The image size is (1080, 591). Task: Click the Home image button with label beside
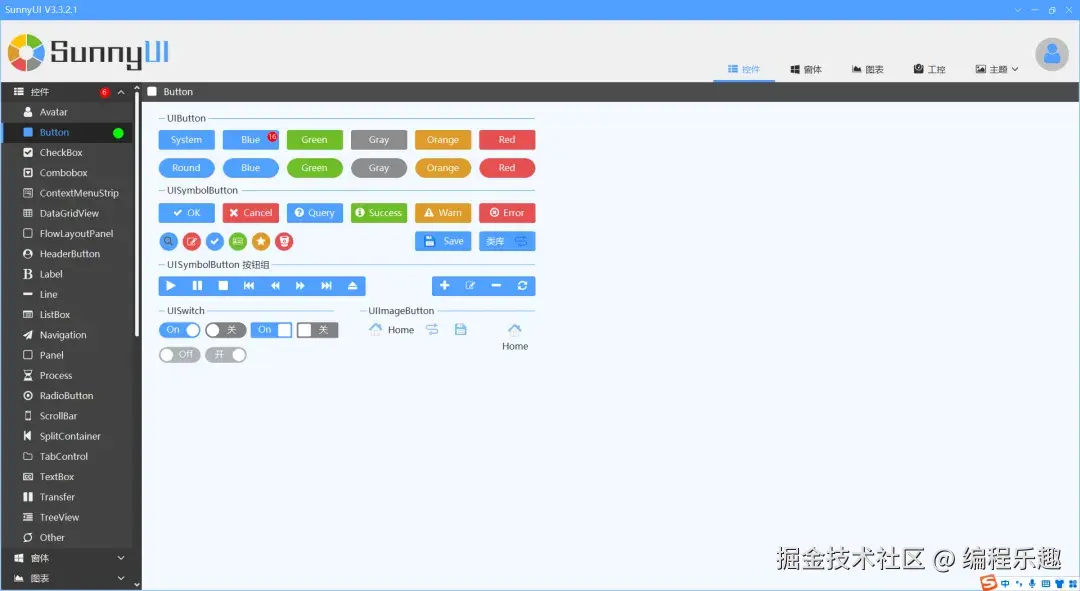pyautogui.click(x=391, y=329)
